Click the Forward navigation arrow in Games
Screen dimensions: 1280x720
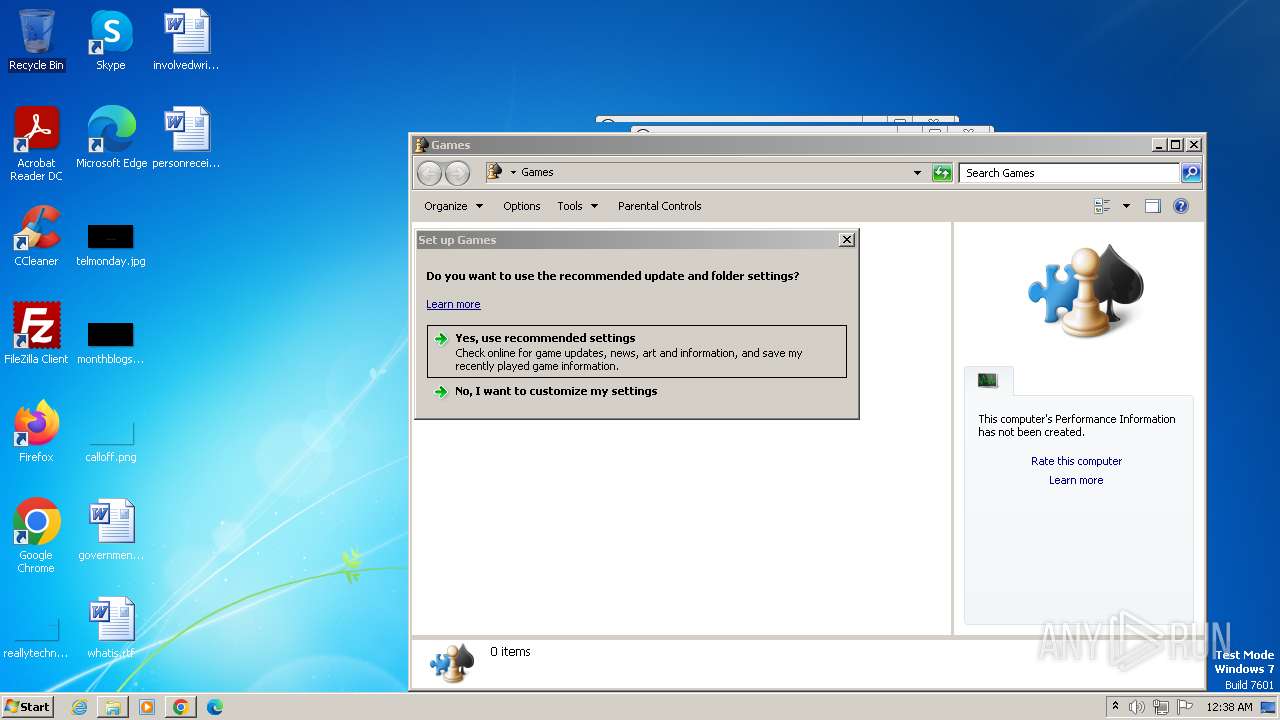point(457,173)
